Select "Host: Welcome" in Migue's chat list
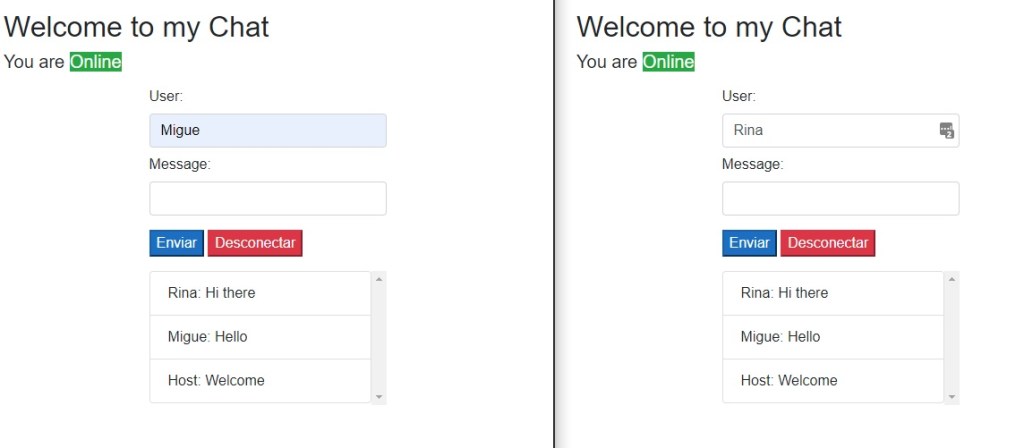Image resolution: width=1024 pixels, height=448 pixels. tap(260, 381)
